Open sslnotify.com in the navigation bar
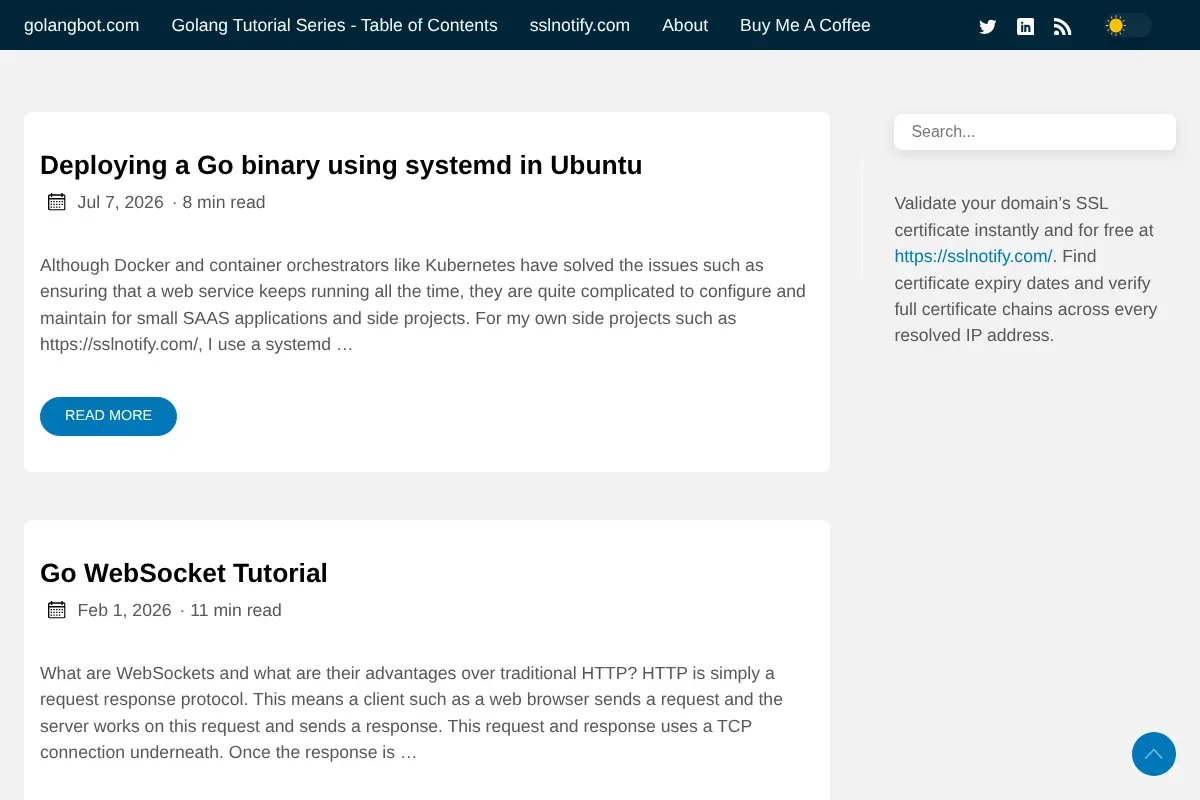Viewport: 1200px width, 800px height. 580,25
